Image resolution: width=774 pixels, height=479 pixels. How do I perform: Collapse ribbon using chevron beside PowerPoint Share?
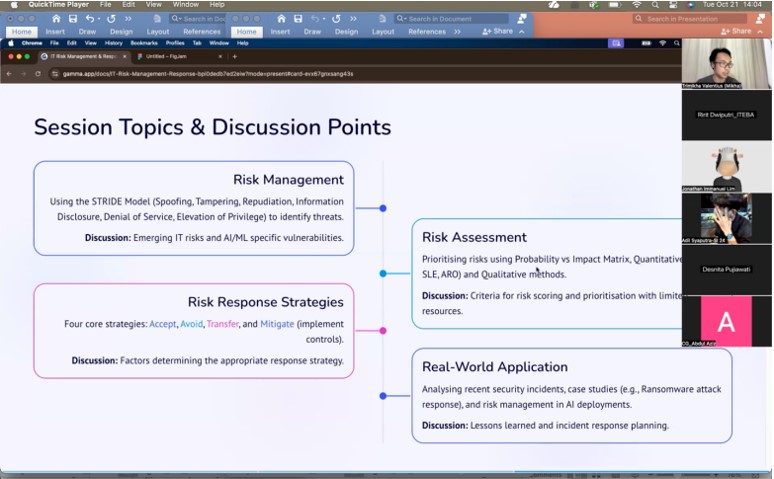tap(762, 31)
